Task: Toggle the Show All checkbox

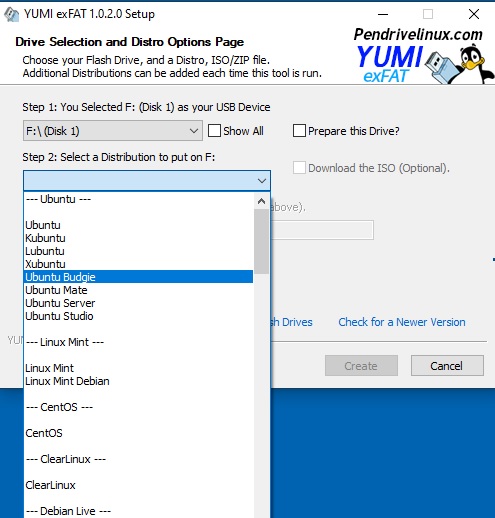Action: (x=214, y=131)
